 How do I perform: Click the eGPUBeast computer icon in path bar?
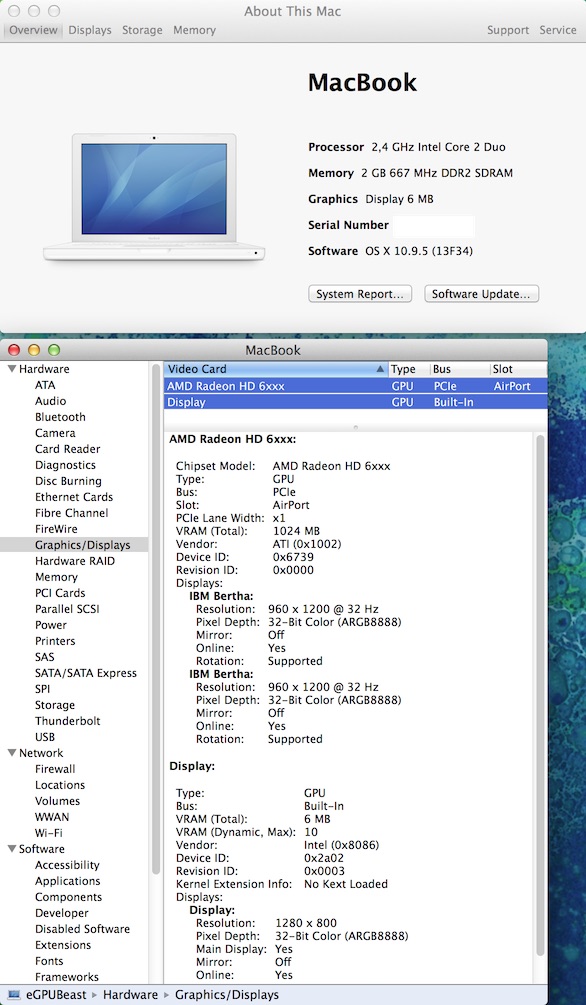[x=14, y=995]
